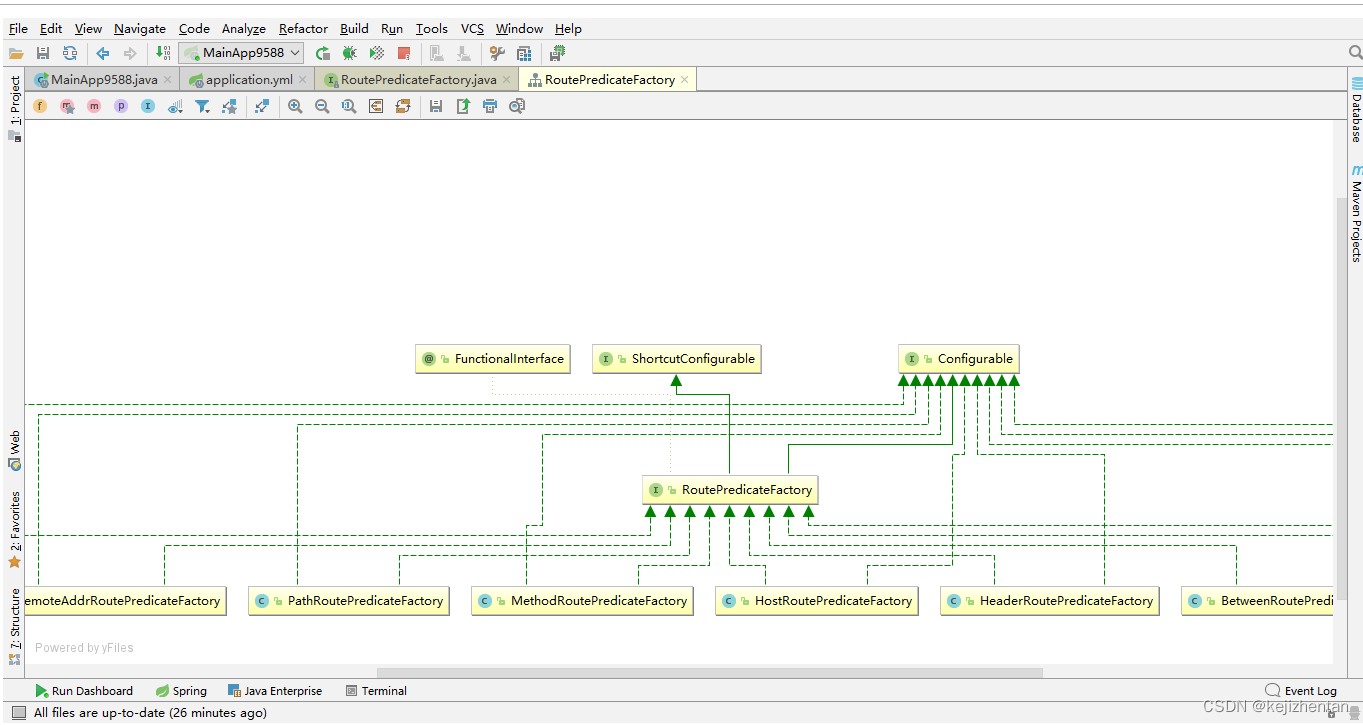Image resolution: width=1363 pixels, height=725 pixels.
Task: Click the SDK chip icon in toolbar
Action: [x=558, y=53]
